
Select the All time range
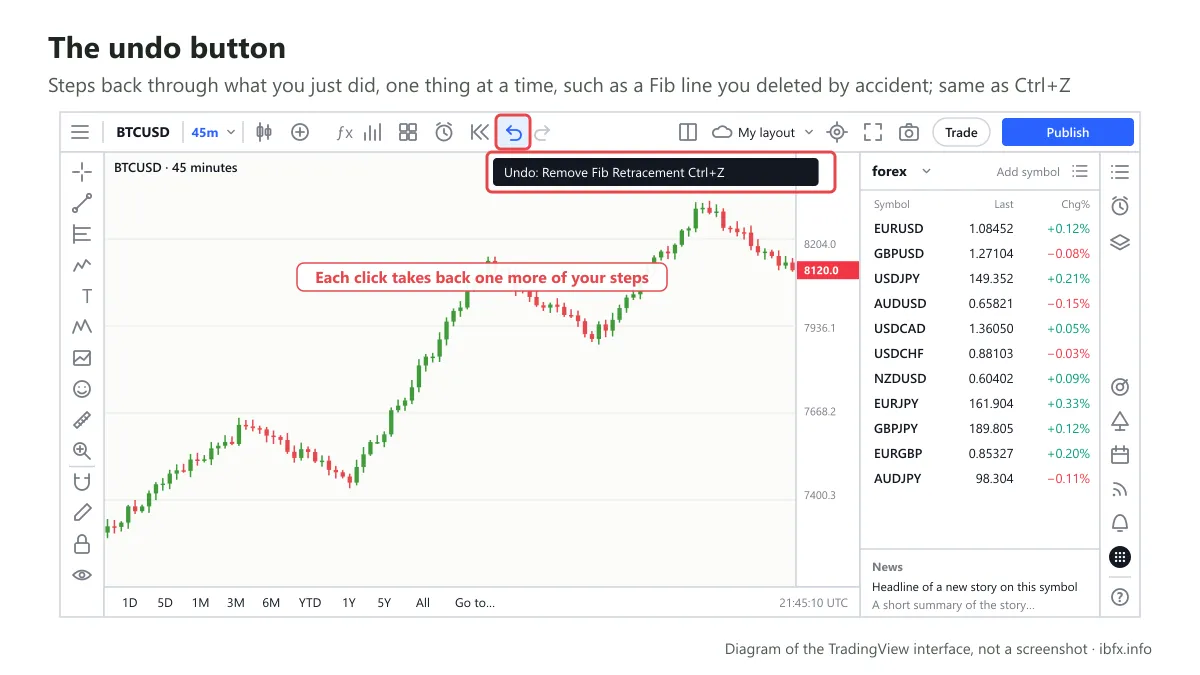click(x=423, y=602)
